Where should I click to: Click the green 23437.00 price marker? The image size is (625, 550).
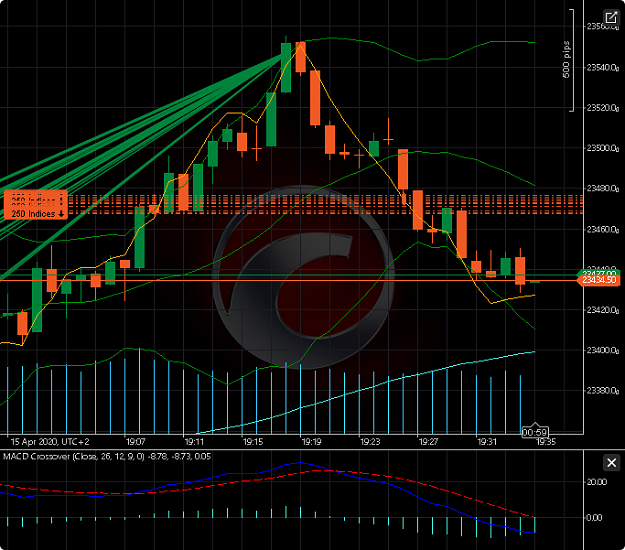pyautogui.click(x=599, y=273)
